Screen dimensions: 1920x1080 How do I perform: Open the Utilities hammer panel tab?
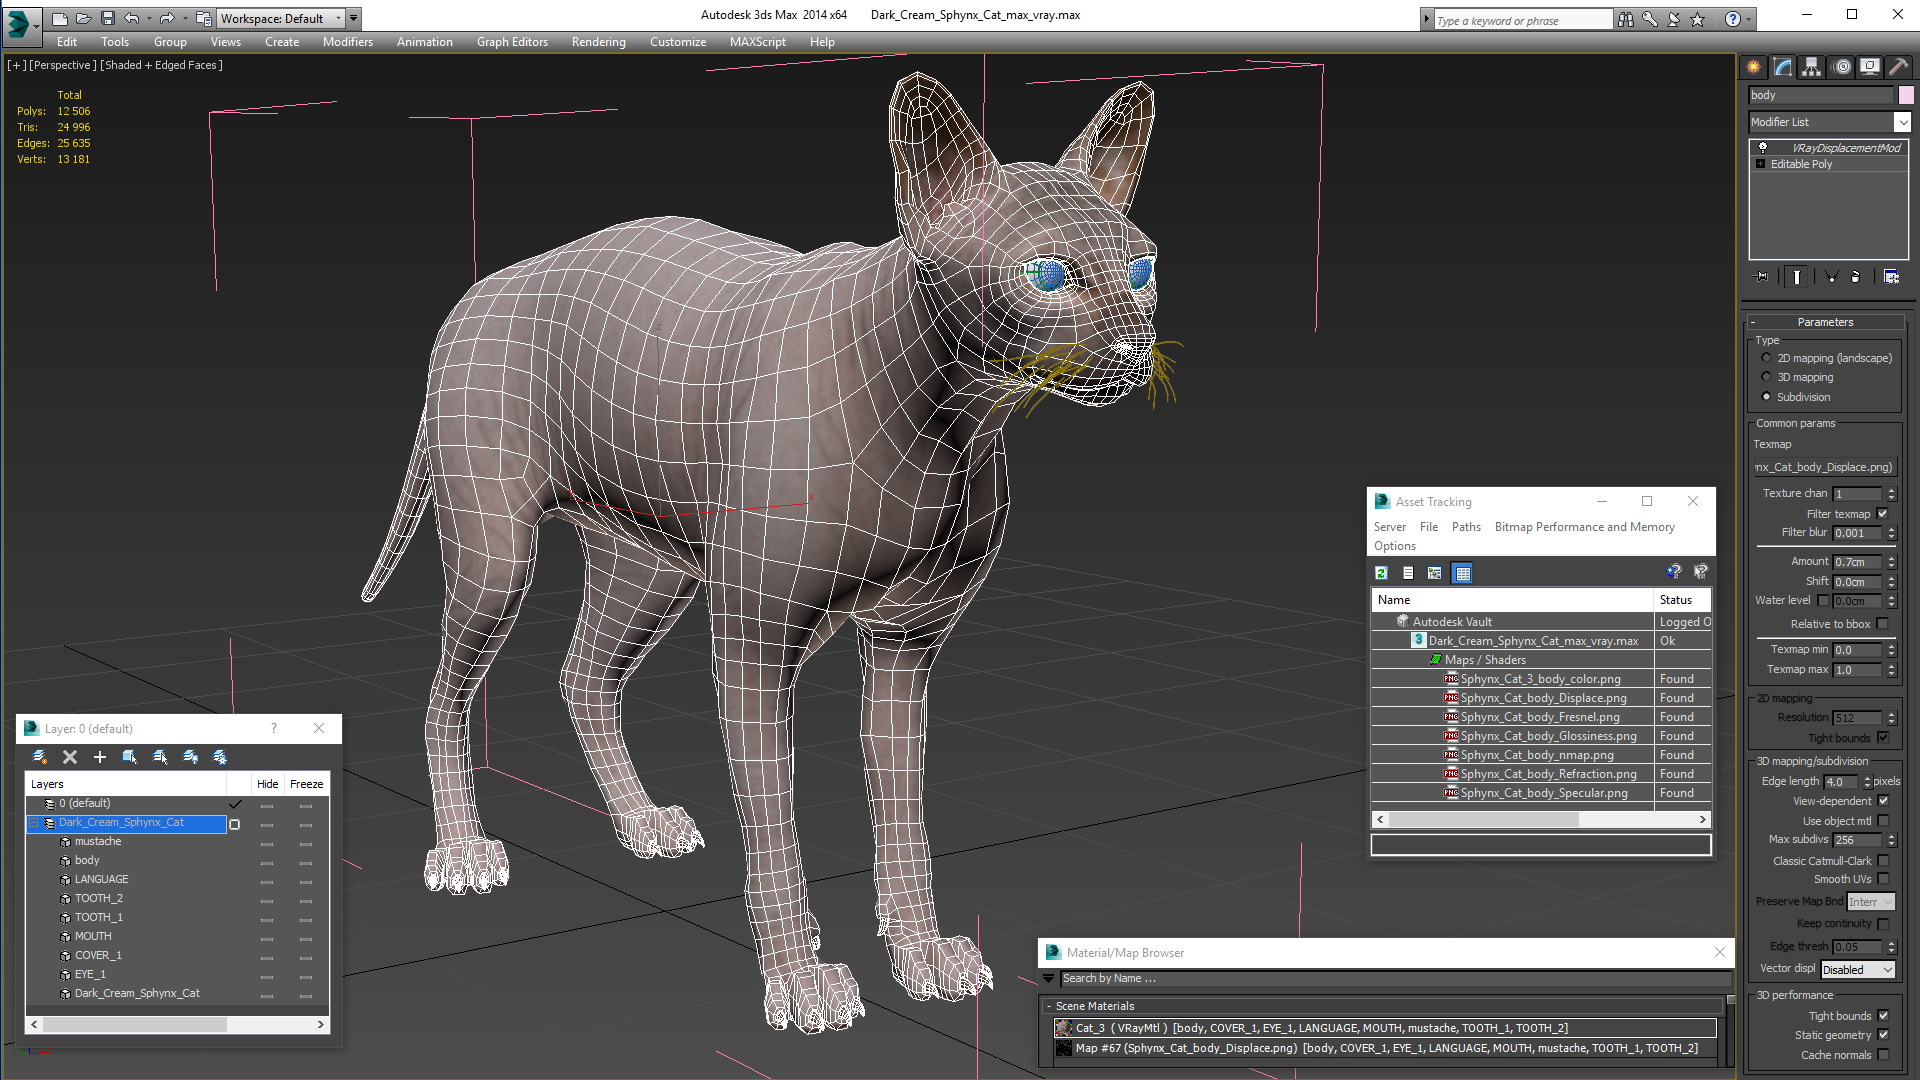1898,67
